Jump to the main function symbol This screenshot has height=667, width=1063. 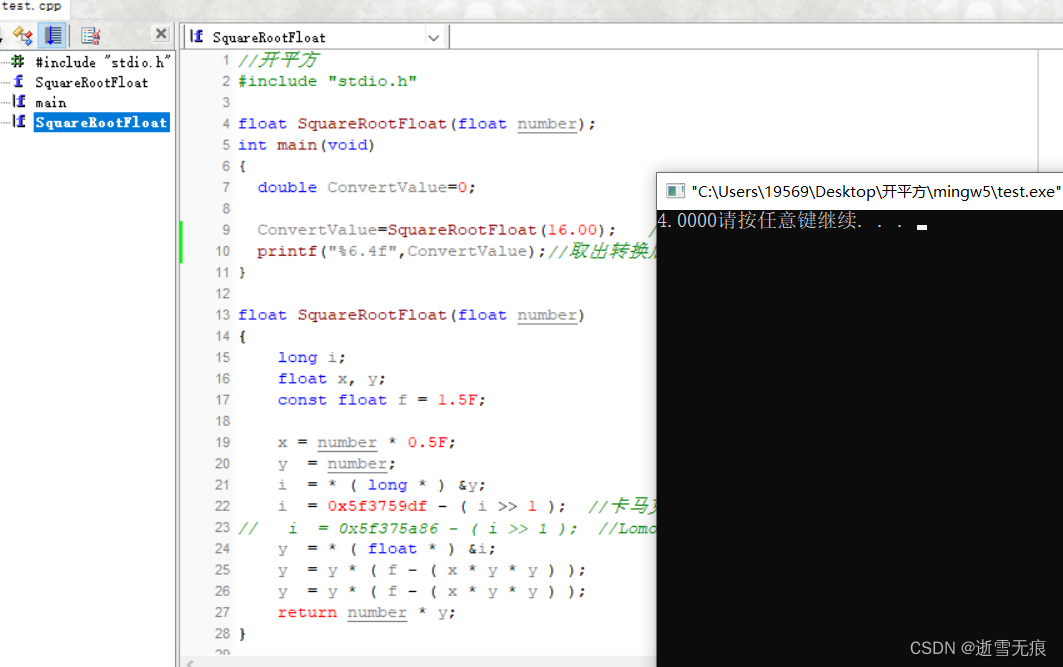click(x=51, y=103)
